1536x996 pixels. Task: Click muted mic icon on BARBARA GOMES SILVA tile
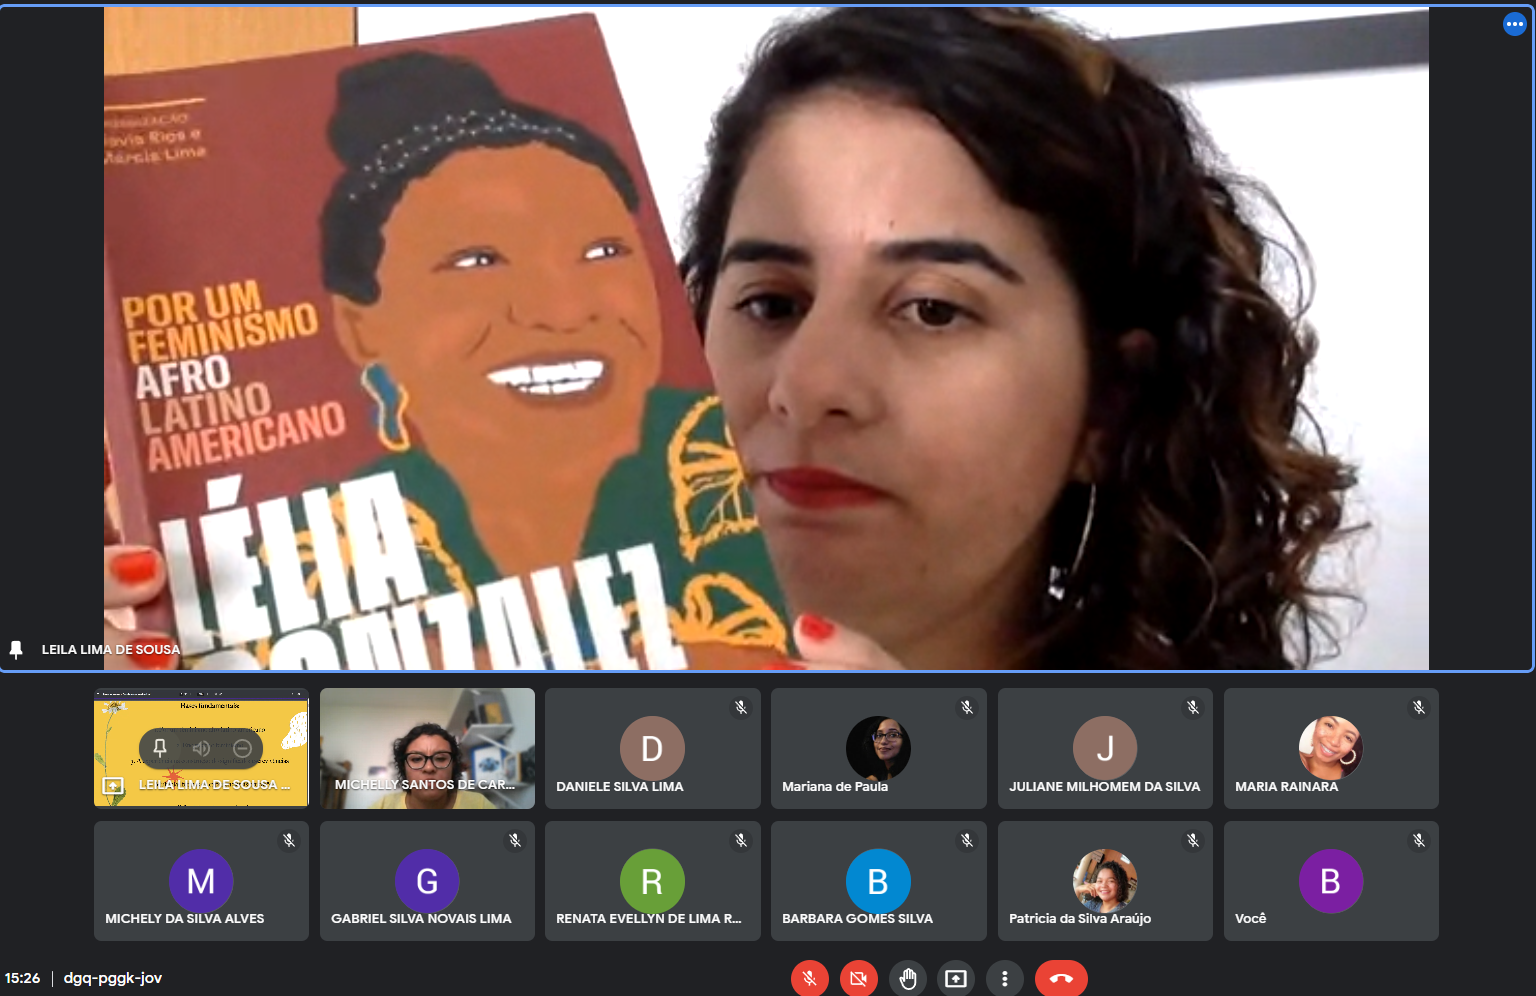pos(967,840)
